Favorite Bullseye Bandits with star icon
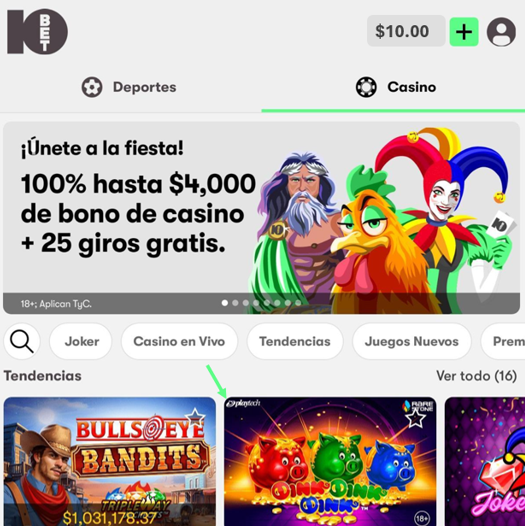This screenshot has height=526, width=525. pyautogui.click(x=195, y=418)
